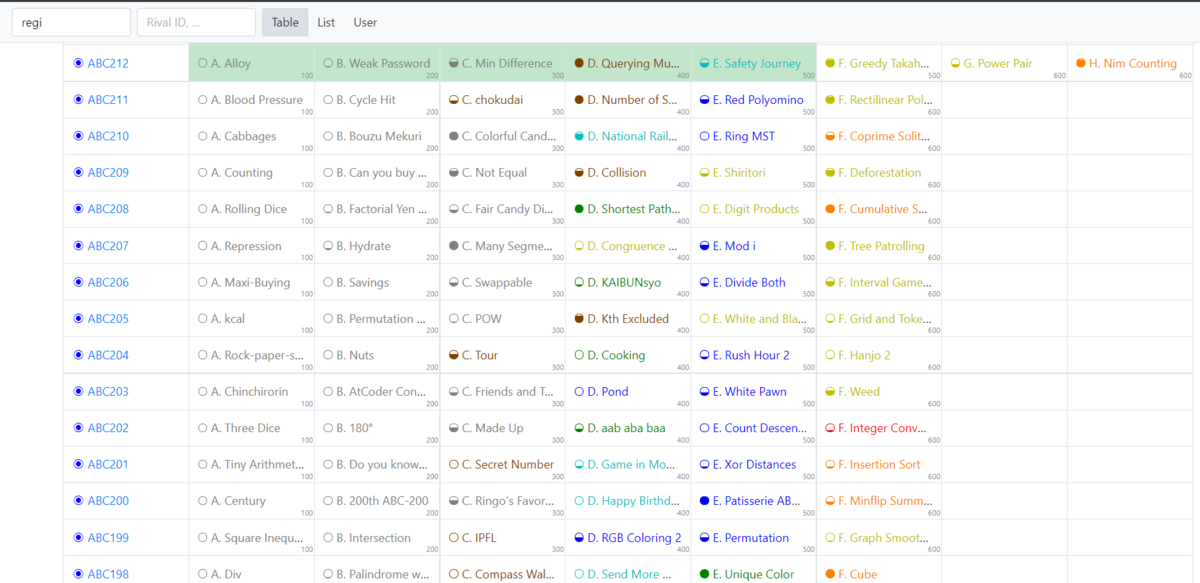1200x583 pixels.
Task: Click the orange difficulty circle of F. Cube
Action: [830, 574]
